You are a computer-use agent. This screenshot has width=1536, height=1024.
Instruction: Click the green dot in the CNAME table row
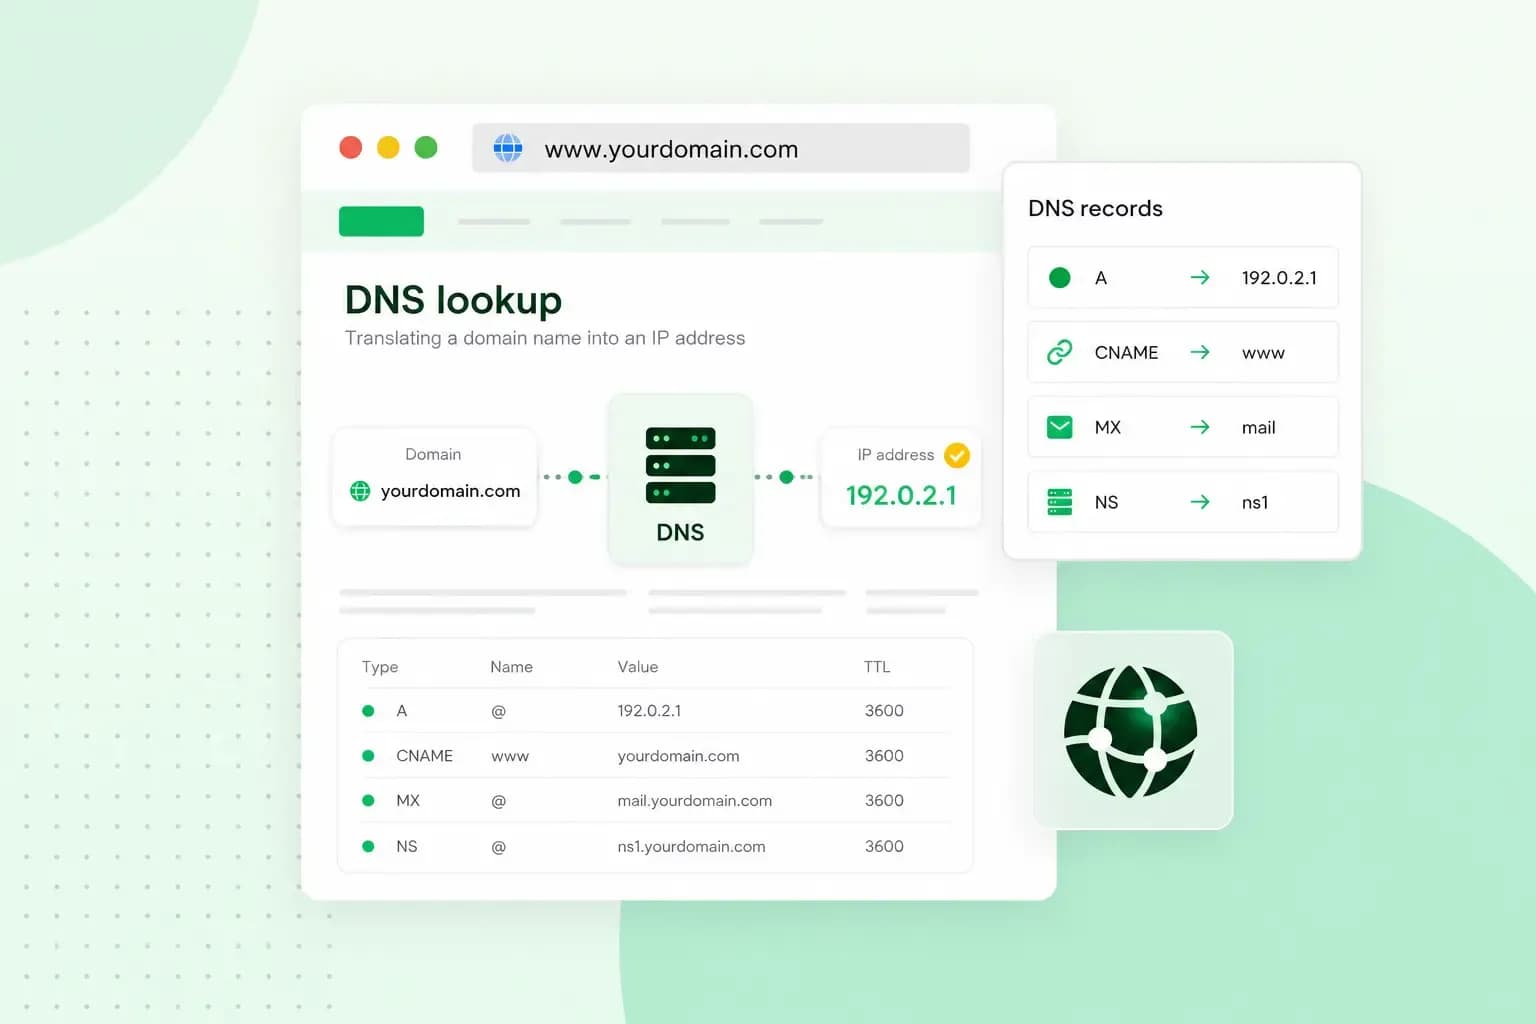(368, 756)
